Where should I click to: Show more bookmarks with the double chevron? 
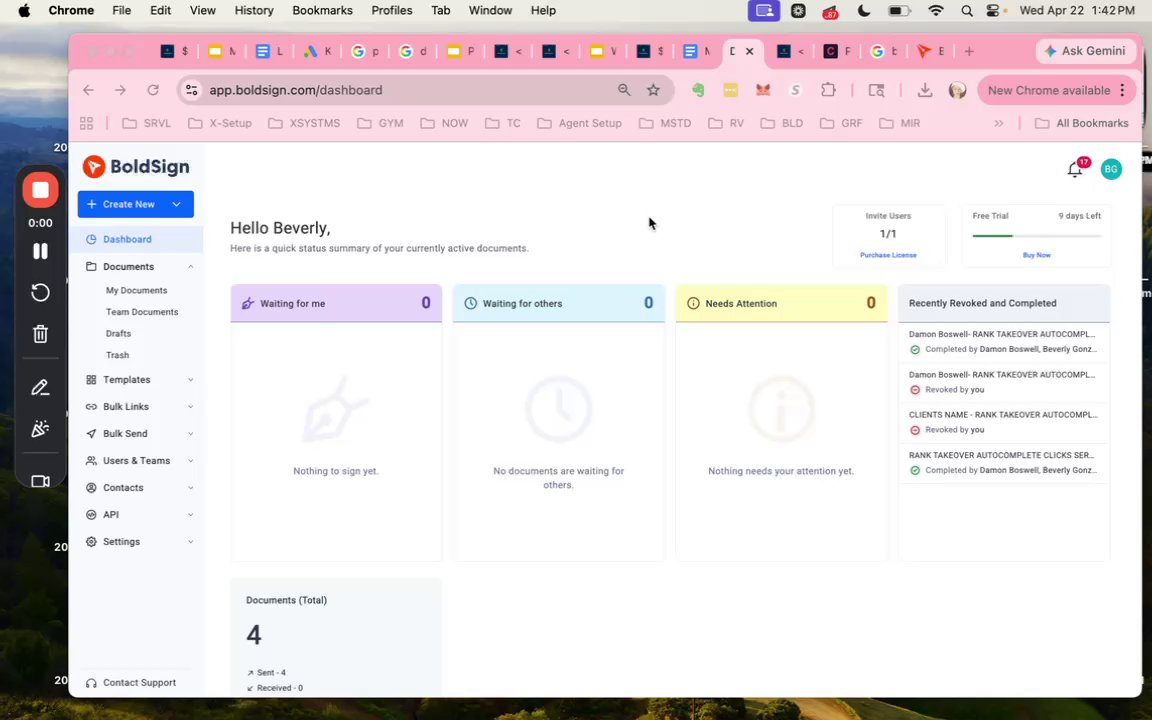(998, 123)
